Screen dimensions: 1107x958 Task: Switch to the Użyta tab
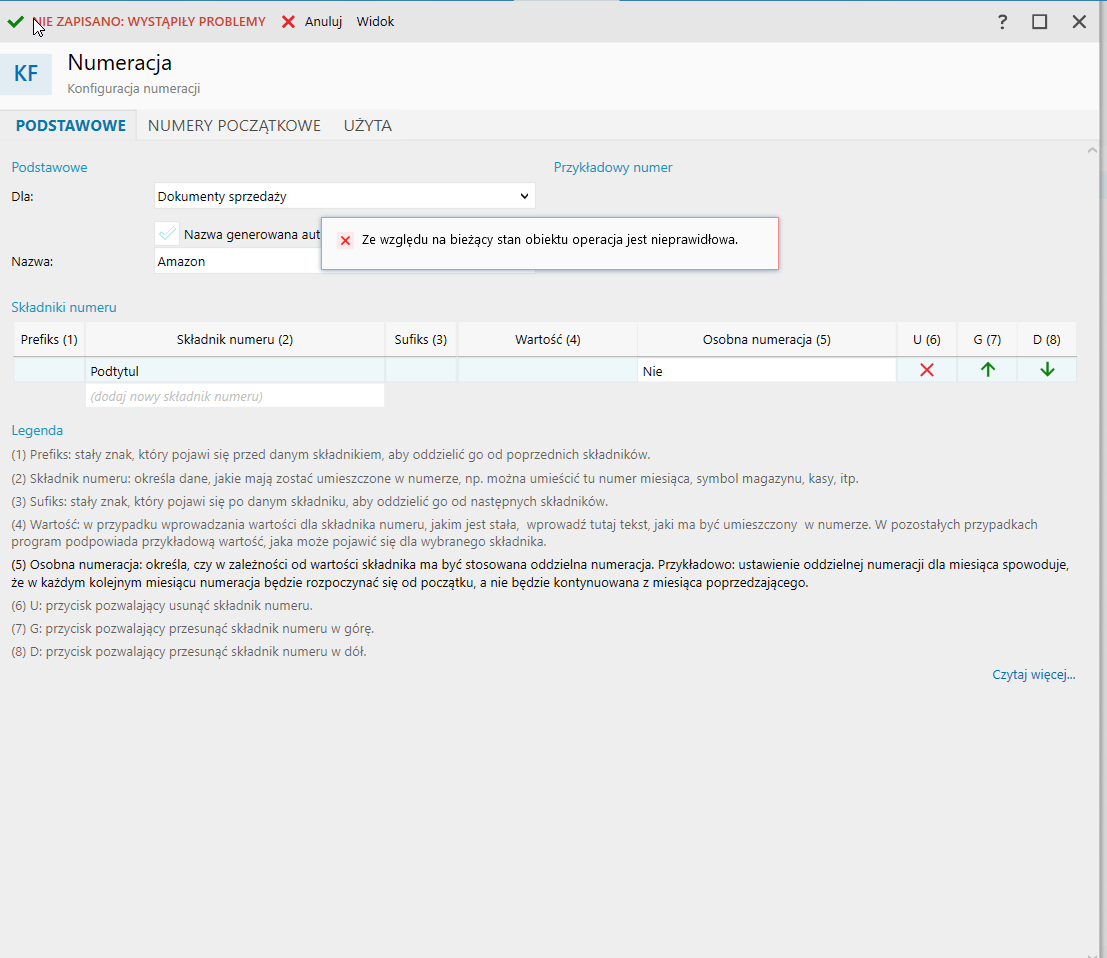367,126
